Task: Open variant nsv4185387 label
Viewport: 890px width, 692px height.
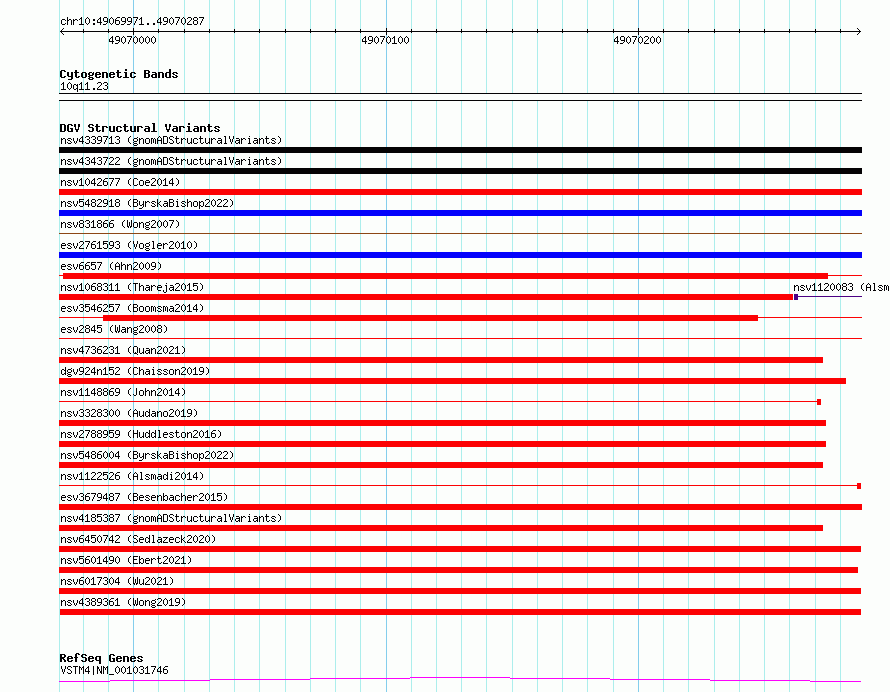Action: click(x=171, y=518)
